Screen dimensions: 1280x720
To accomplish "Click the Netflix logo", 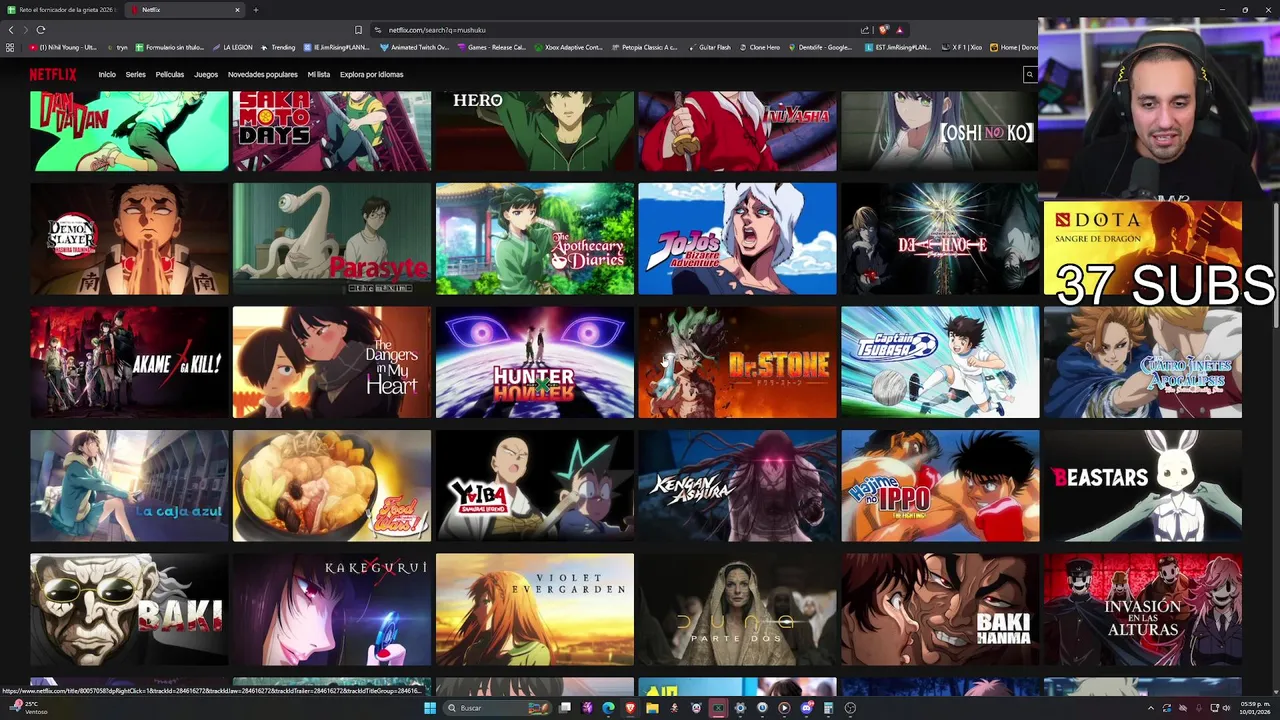I will click(52, 74).
